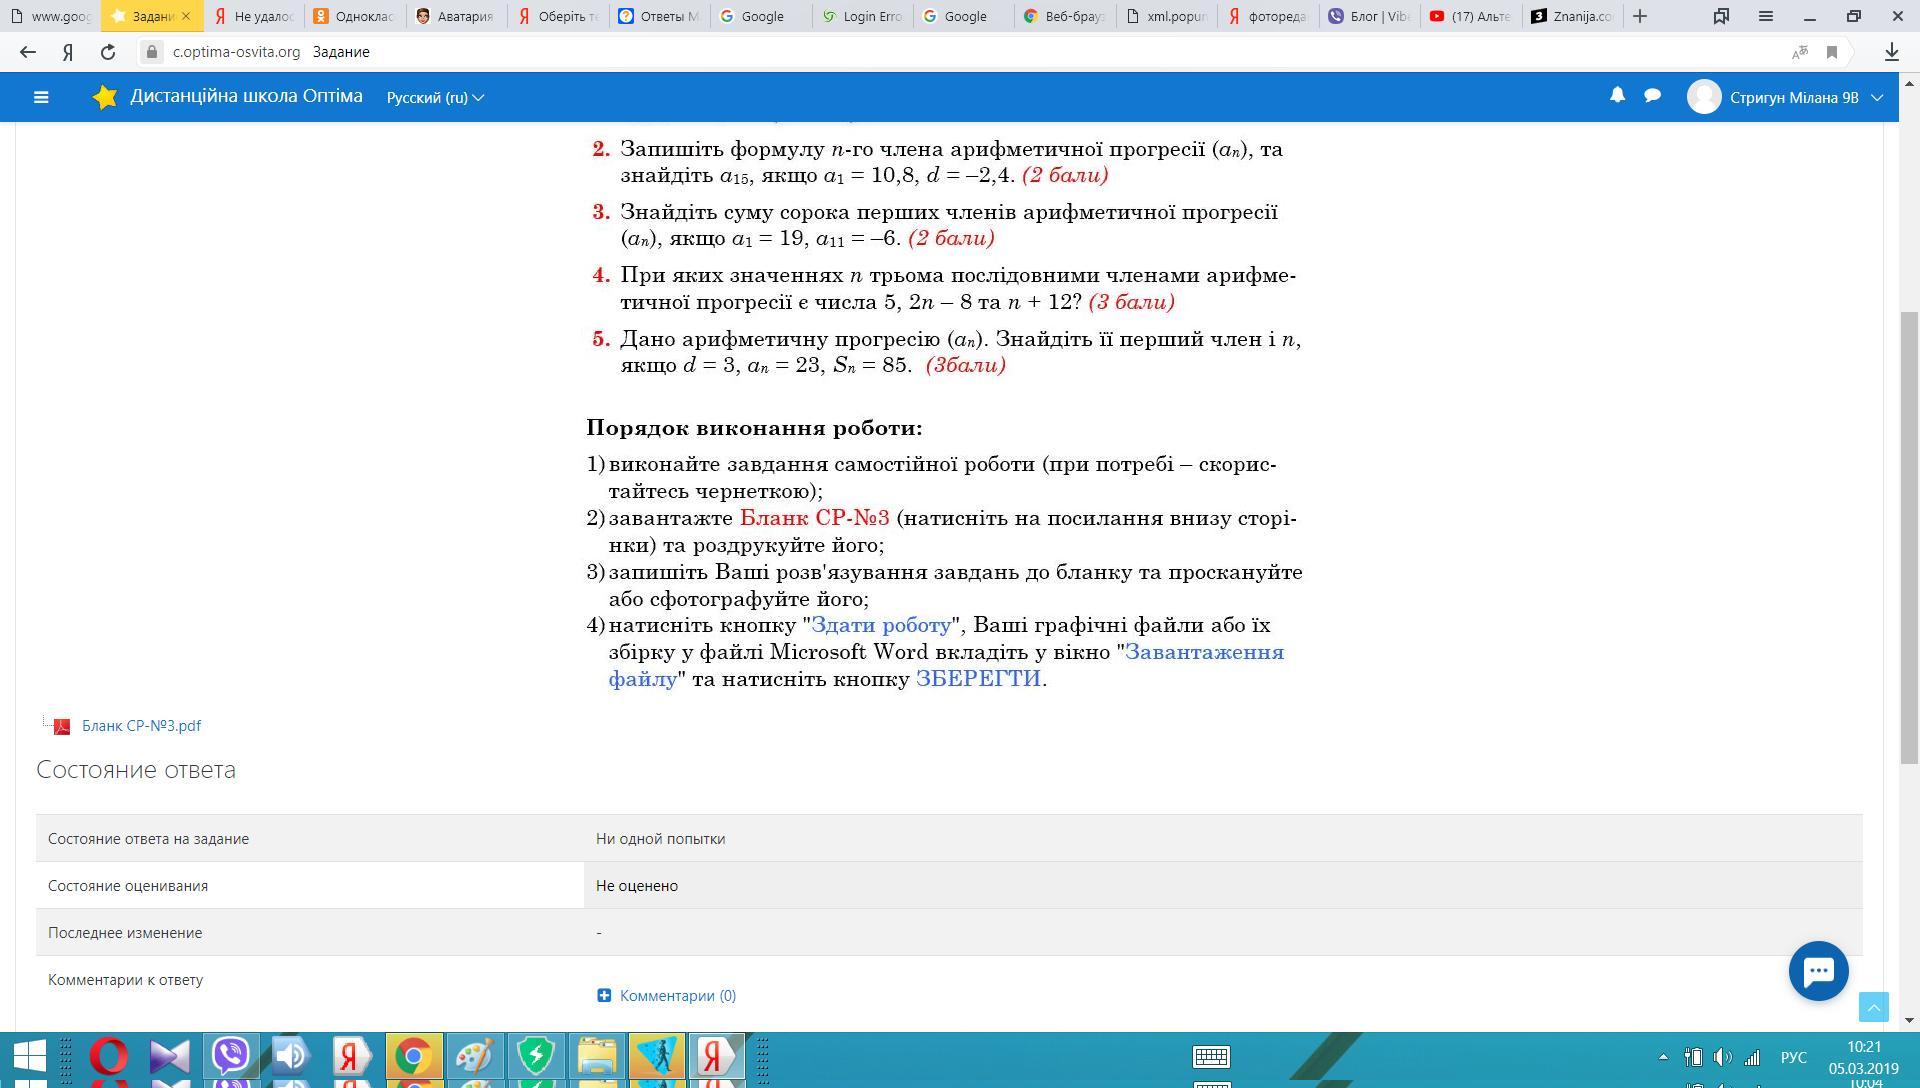Viewport: 1920px width, 1088px height.
Task: Open Viber from the taskbar
Action: 231,1055
